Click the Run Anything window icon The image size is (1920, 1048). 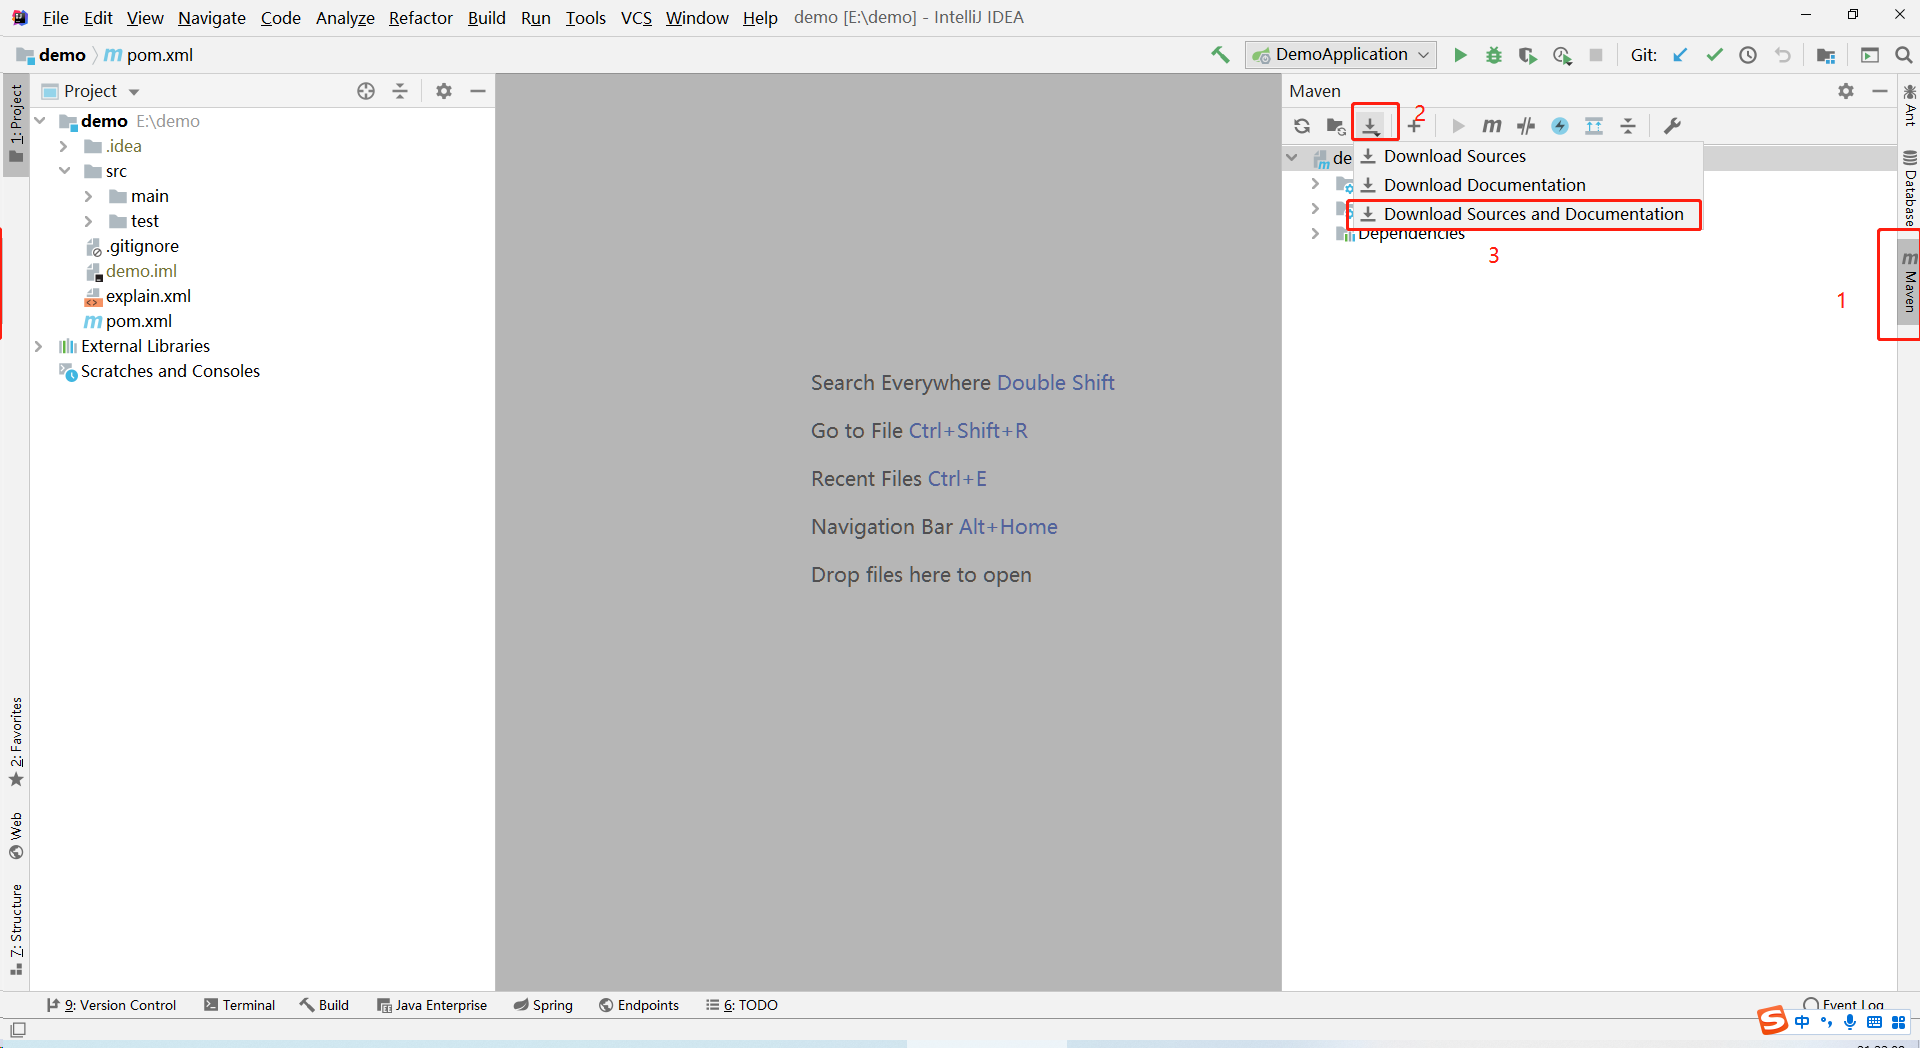tap(1870, 55)
